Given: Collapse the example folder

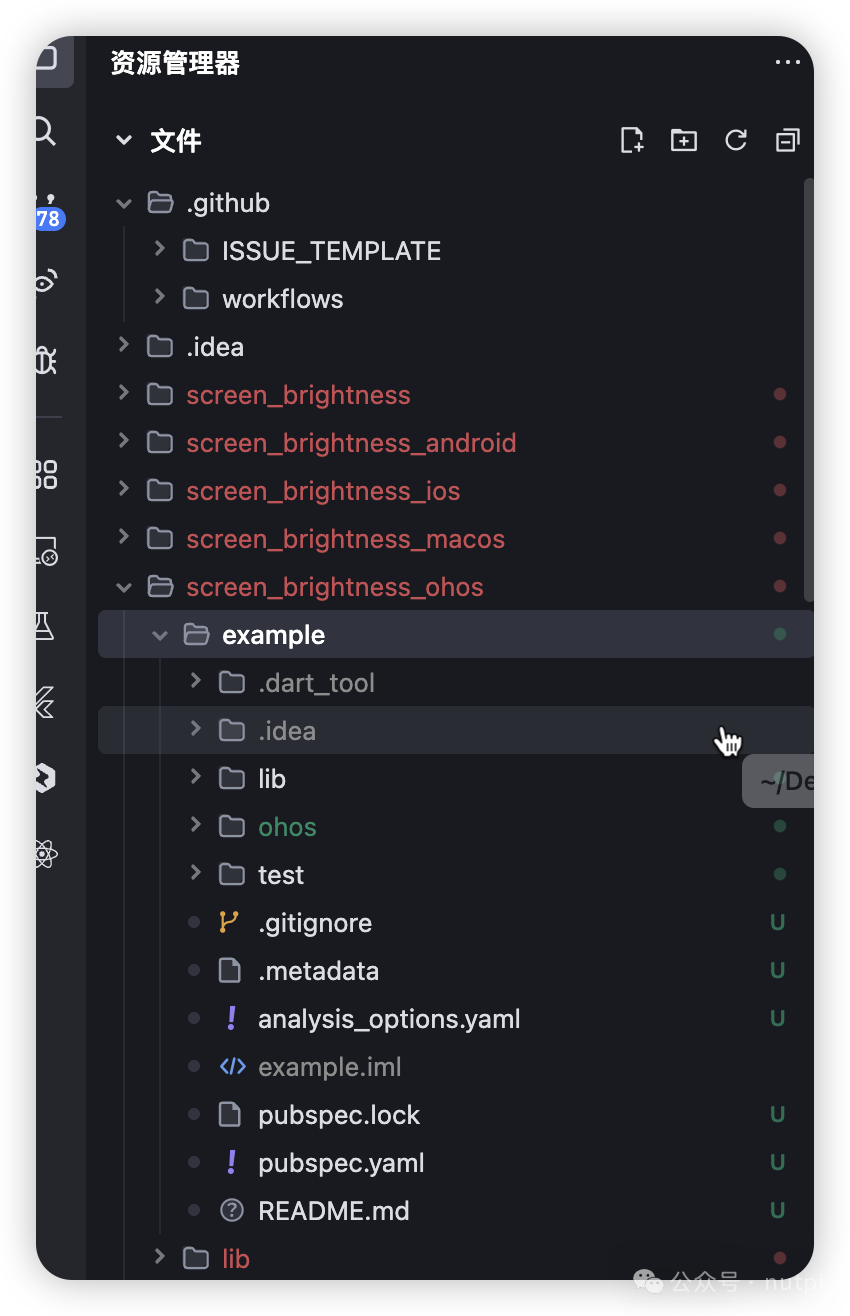Looking at the screenshot, I should tap(160, 635).
